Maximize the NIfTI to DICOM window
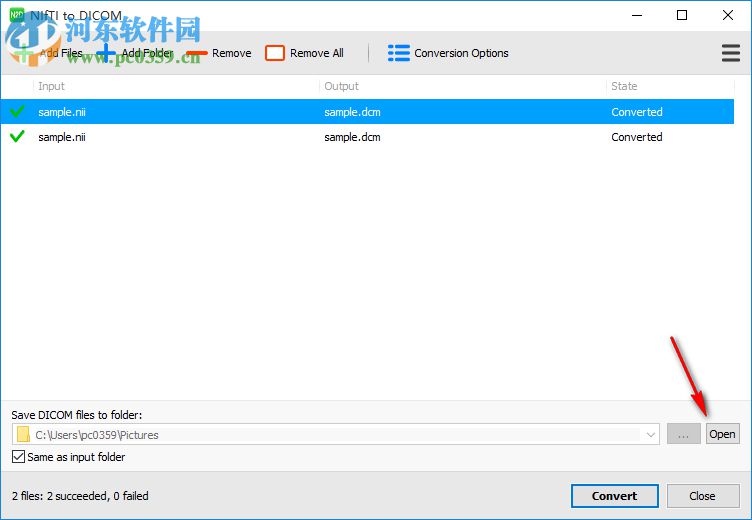752x520 pixels. point(682,15)
